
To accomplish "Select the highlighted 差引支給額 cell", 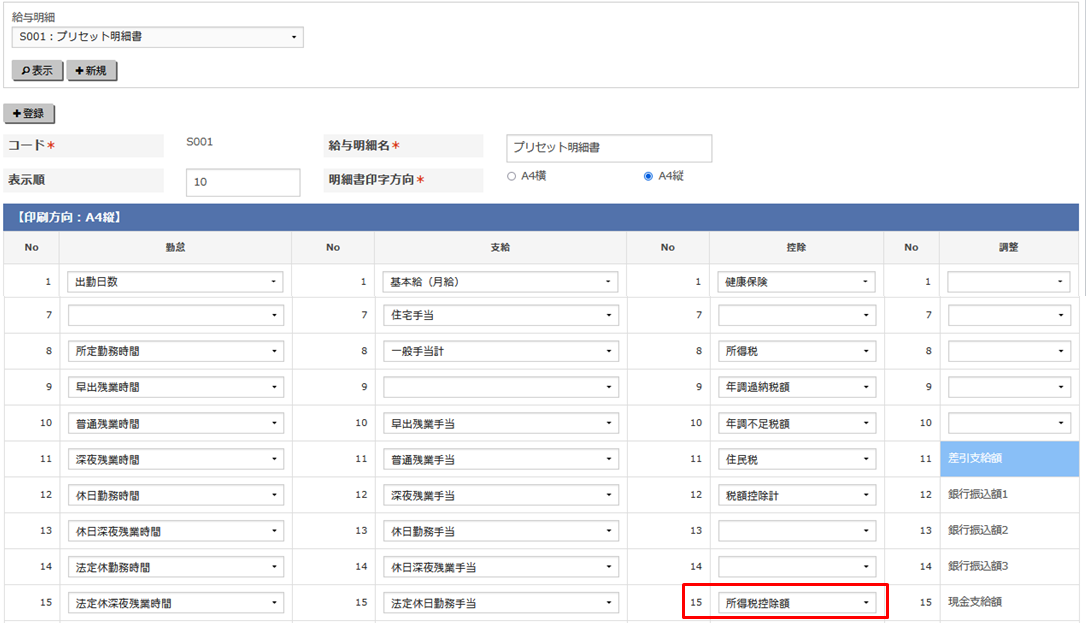I will pos(1009,458).
